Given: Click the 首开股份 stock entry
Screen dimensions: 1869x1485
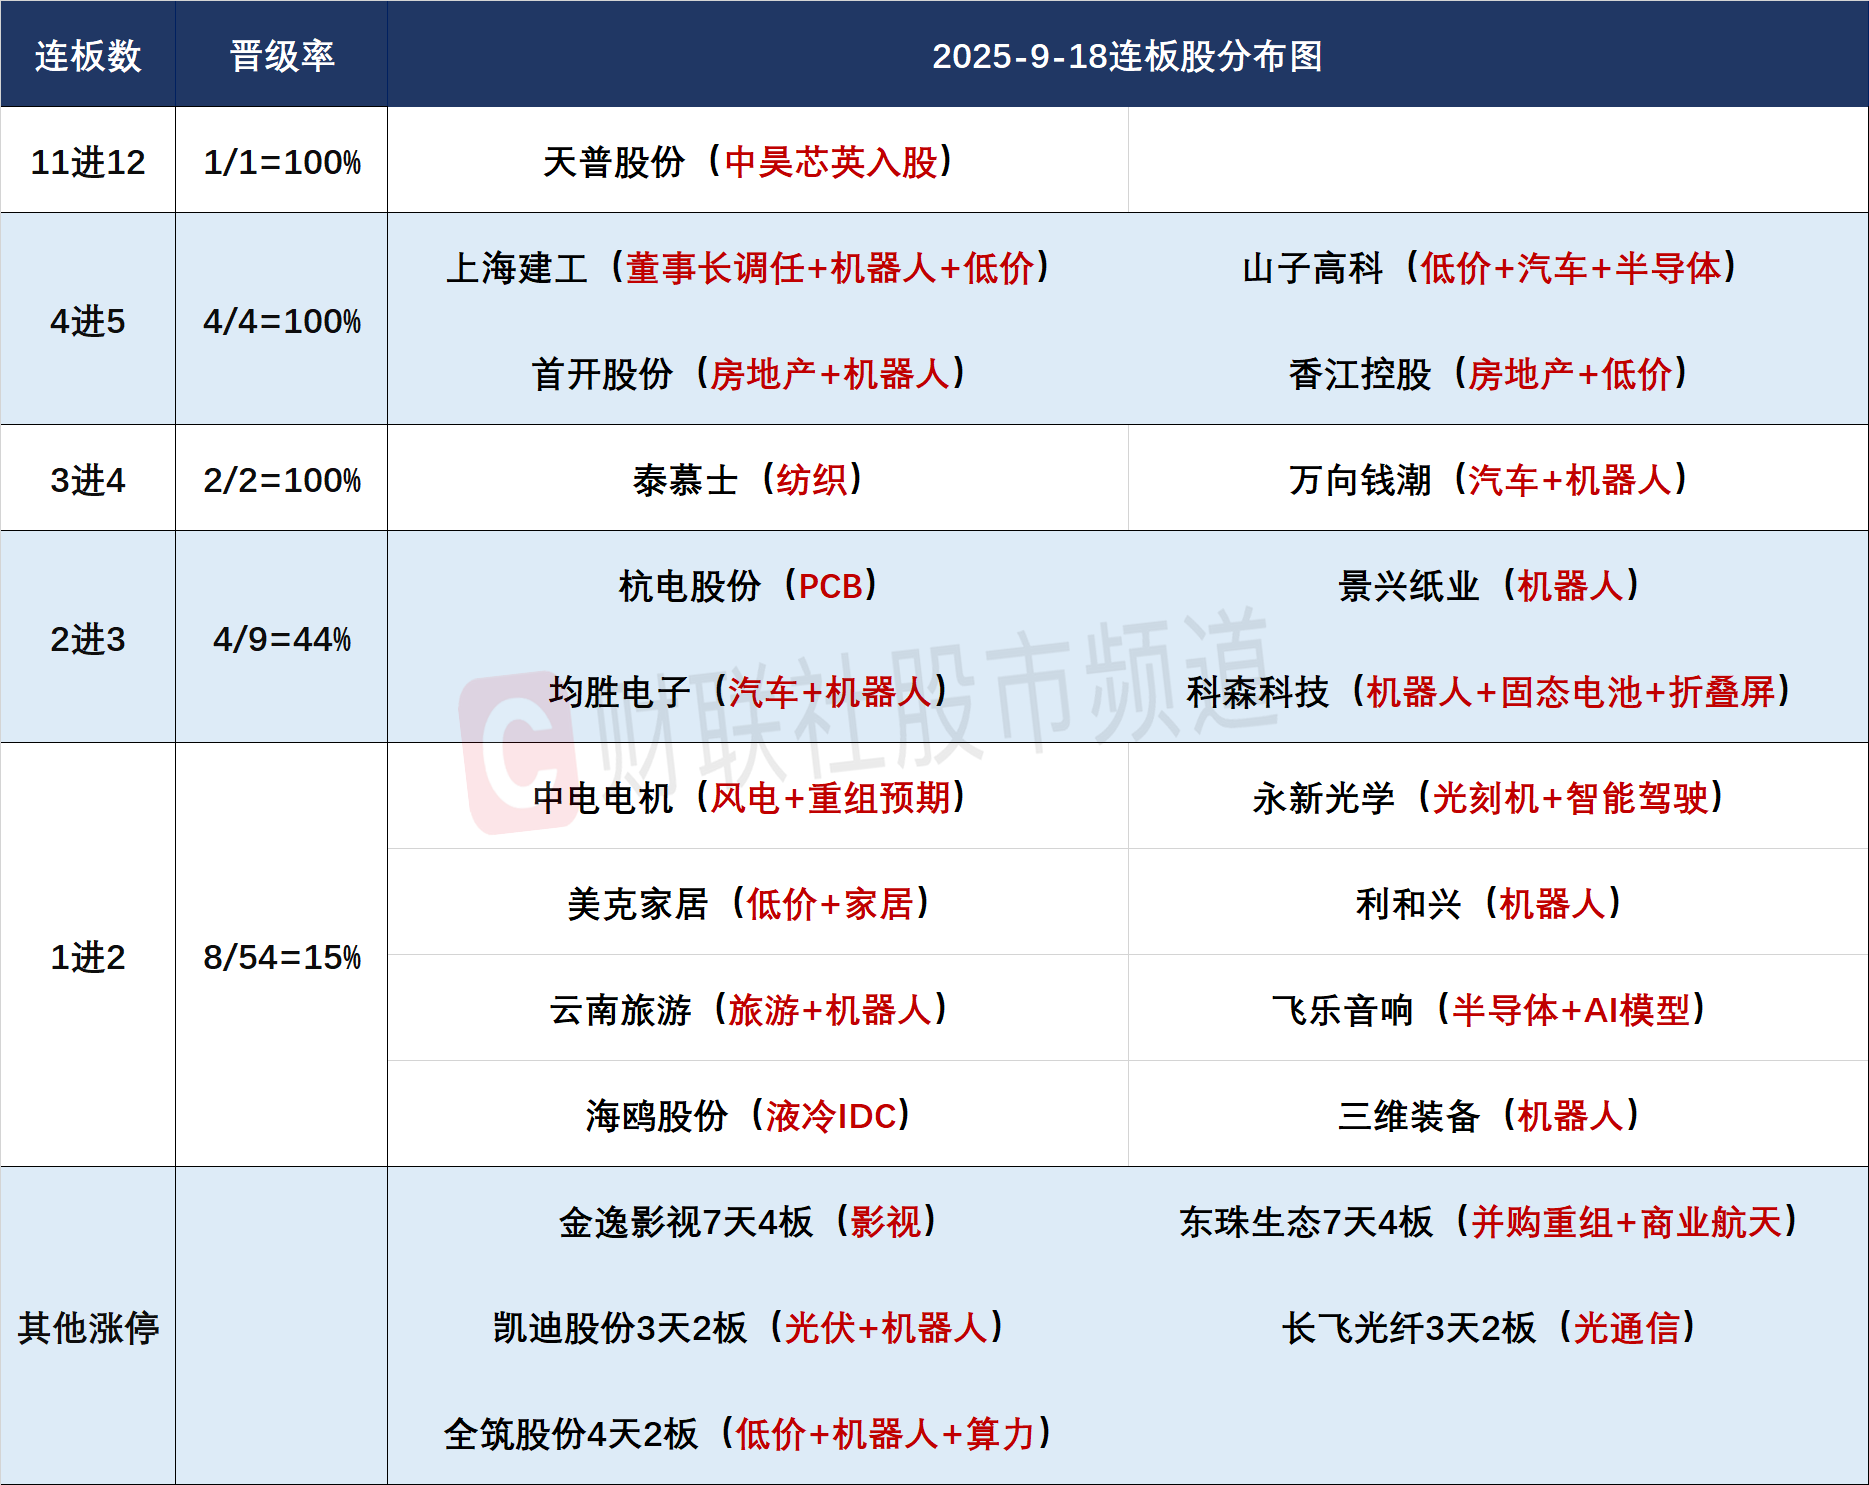Looking at the screenshot, I should [x=748, y=373].
